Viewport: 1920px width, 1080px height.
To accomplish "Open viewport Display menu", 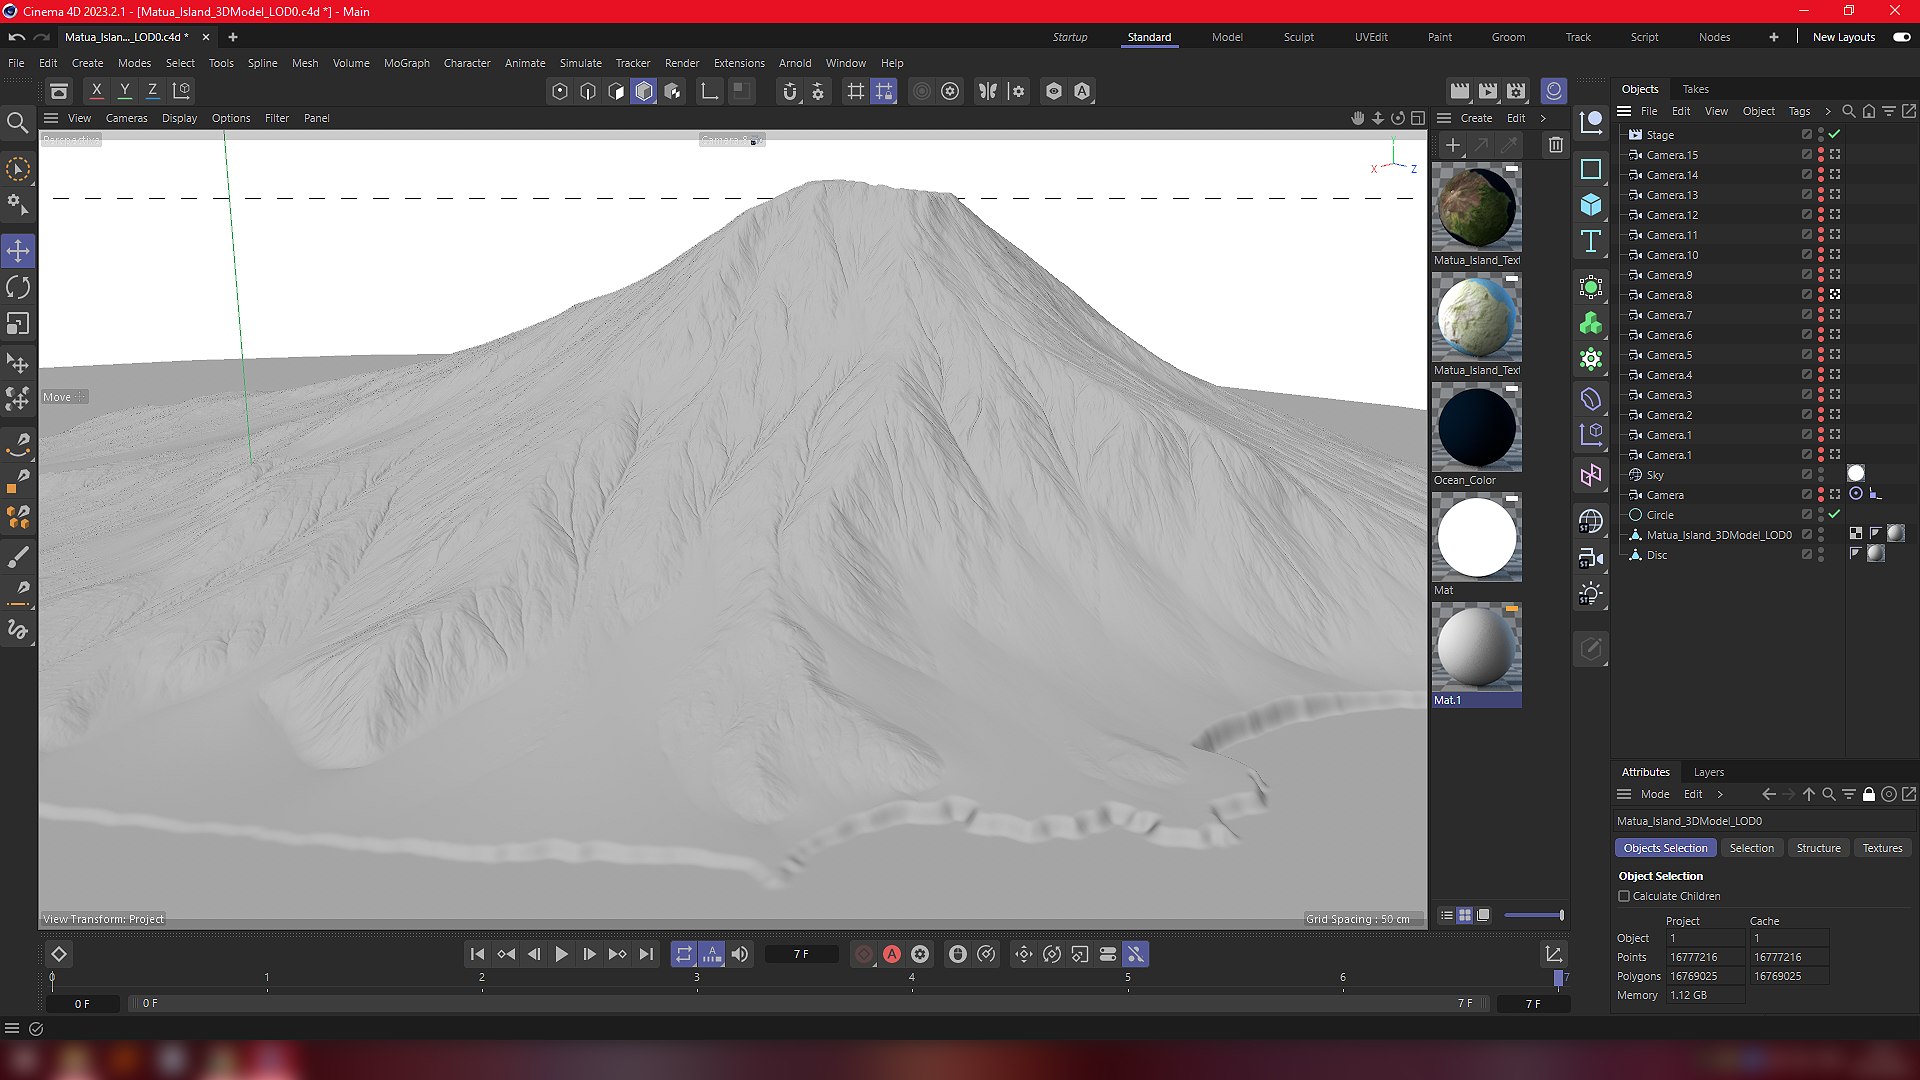I will [x=180, y=118].
